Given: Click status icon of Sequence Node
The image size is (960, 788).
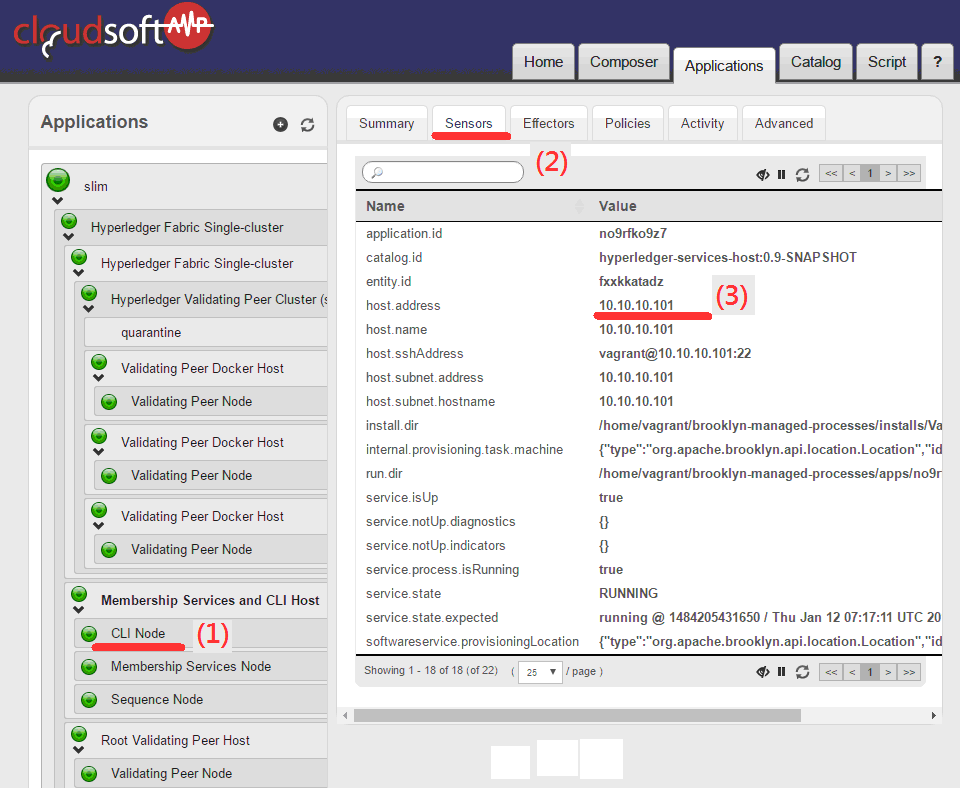Looking at the screenshot, I should coord(89,700).
